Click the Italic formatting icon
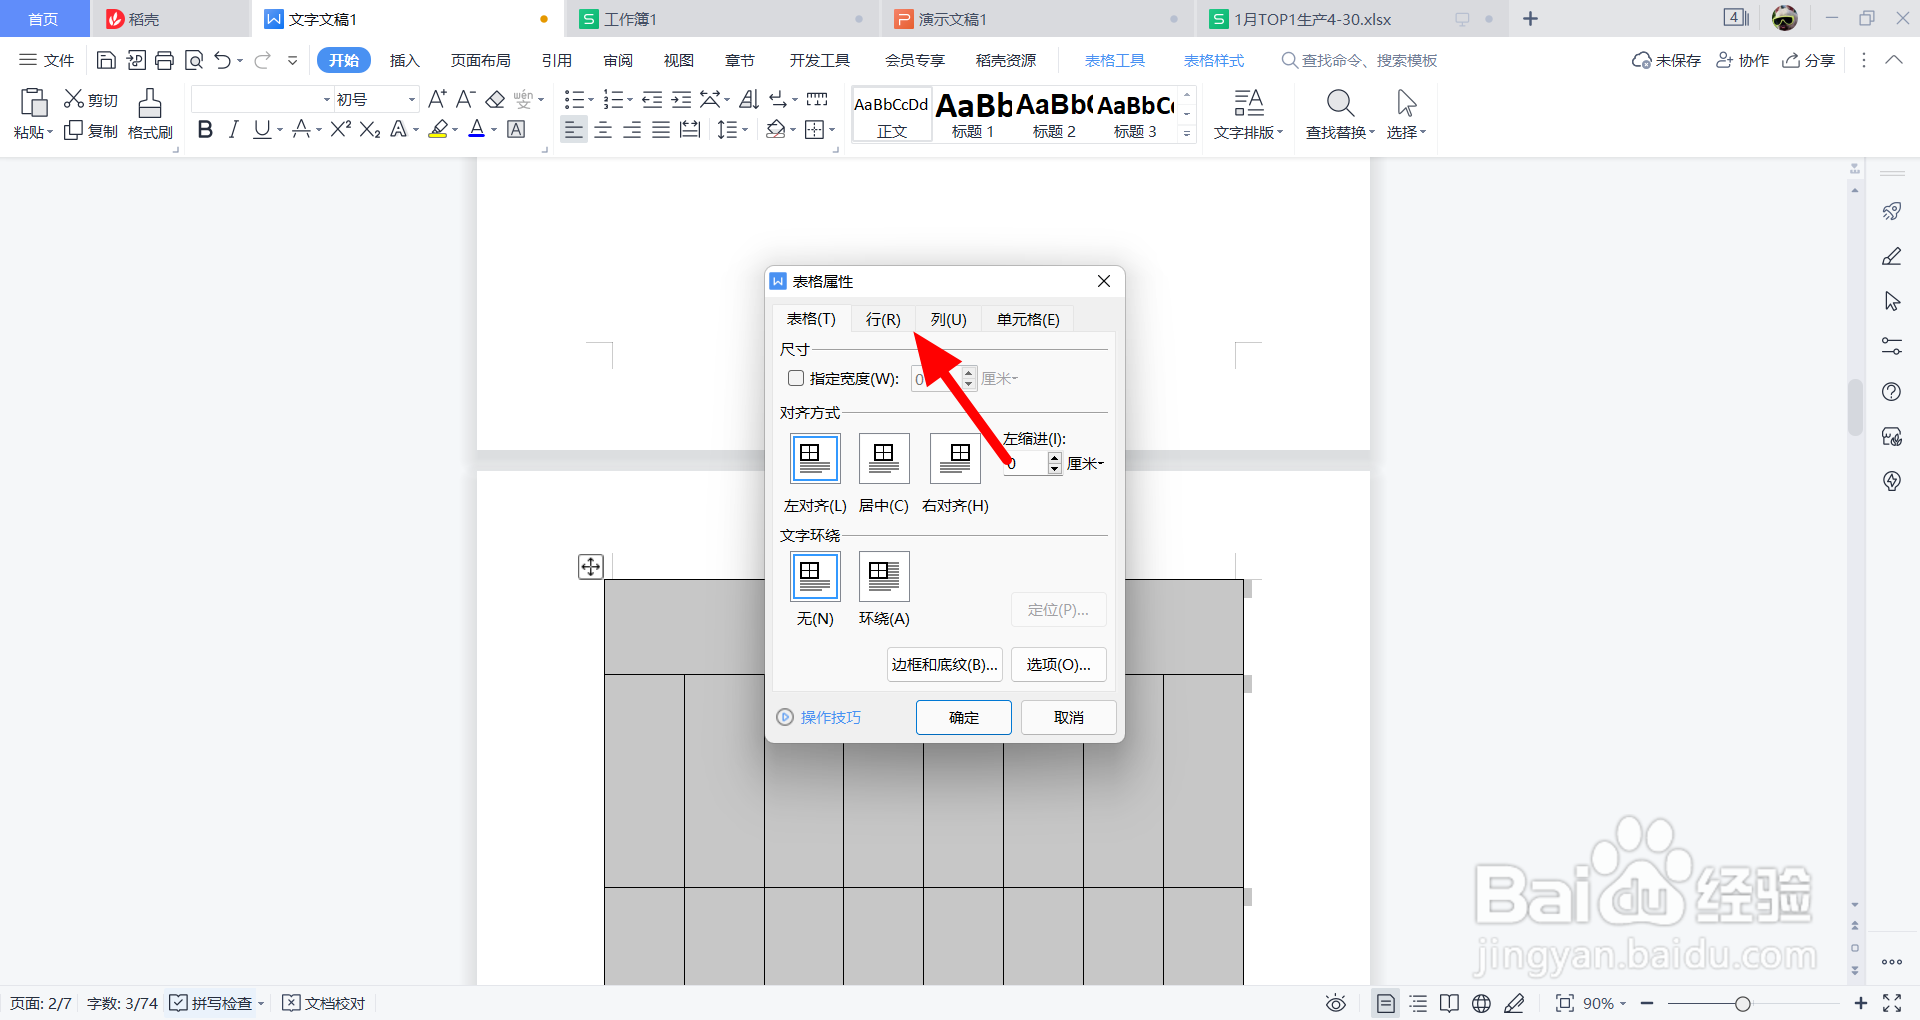This screenshot has width=1920, height=1020. [233, 129]
